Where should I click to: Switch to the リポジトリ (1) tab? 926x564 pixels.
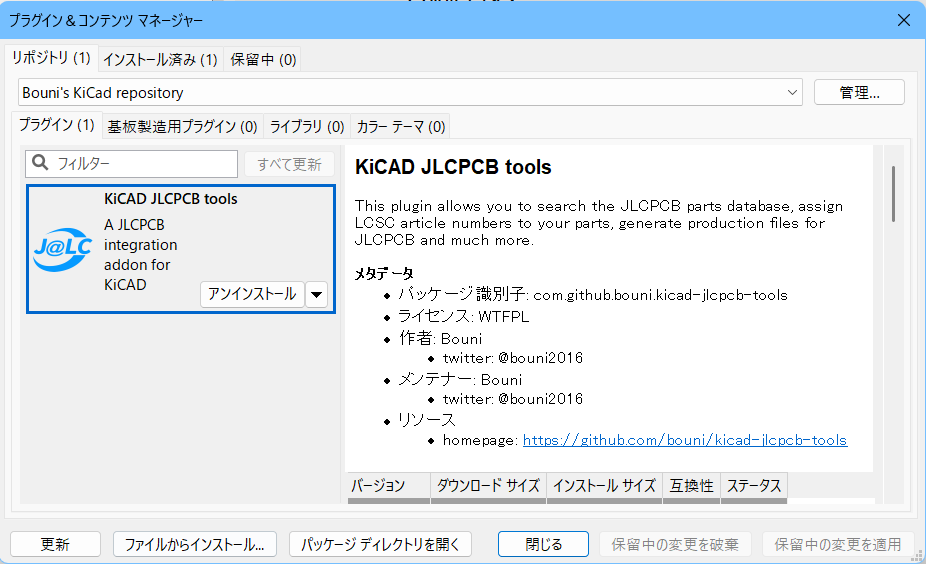[51, 58]
